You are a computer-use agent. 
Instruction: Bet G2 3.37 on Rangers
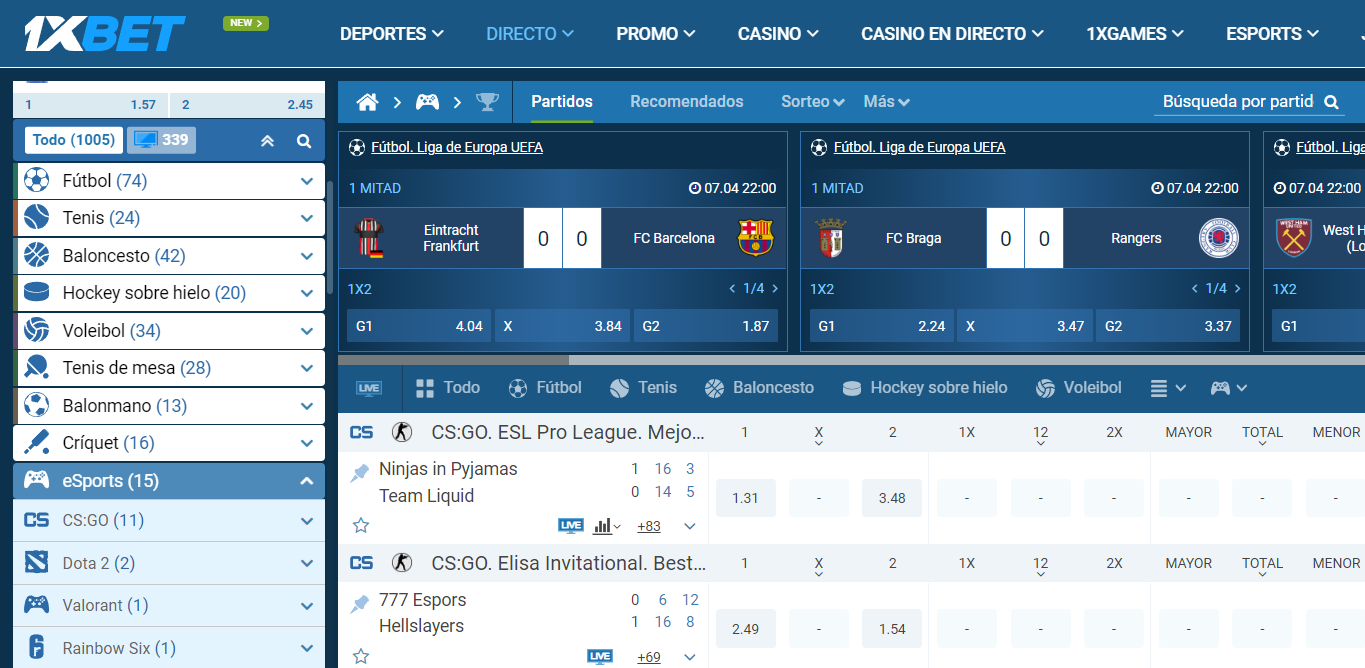tap(1168, 326)
